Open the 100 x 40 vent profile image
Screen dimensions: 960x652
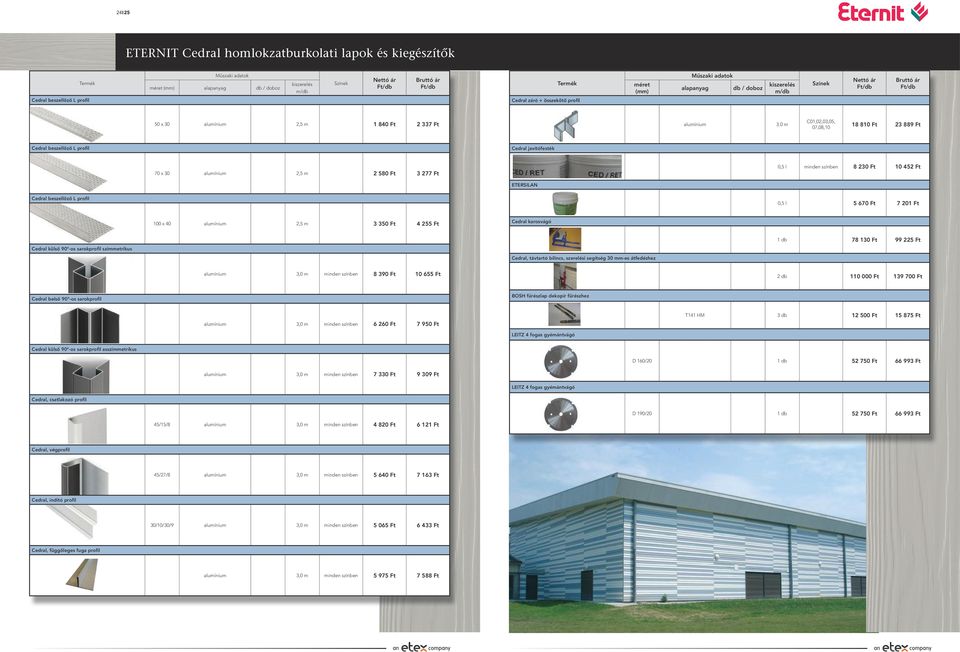(x=72, y=223)
